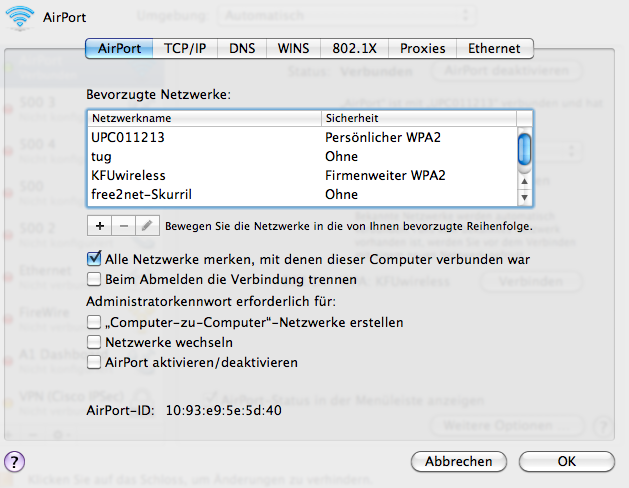Remove network using the minus button
This screenshot has width=629, height=488.
(124, 226)
